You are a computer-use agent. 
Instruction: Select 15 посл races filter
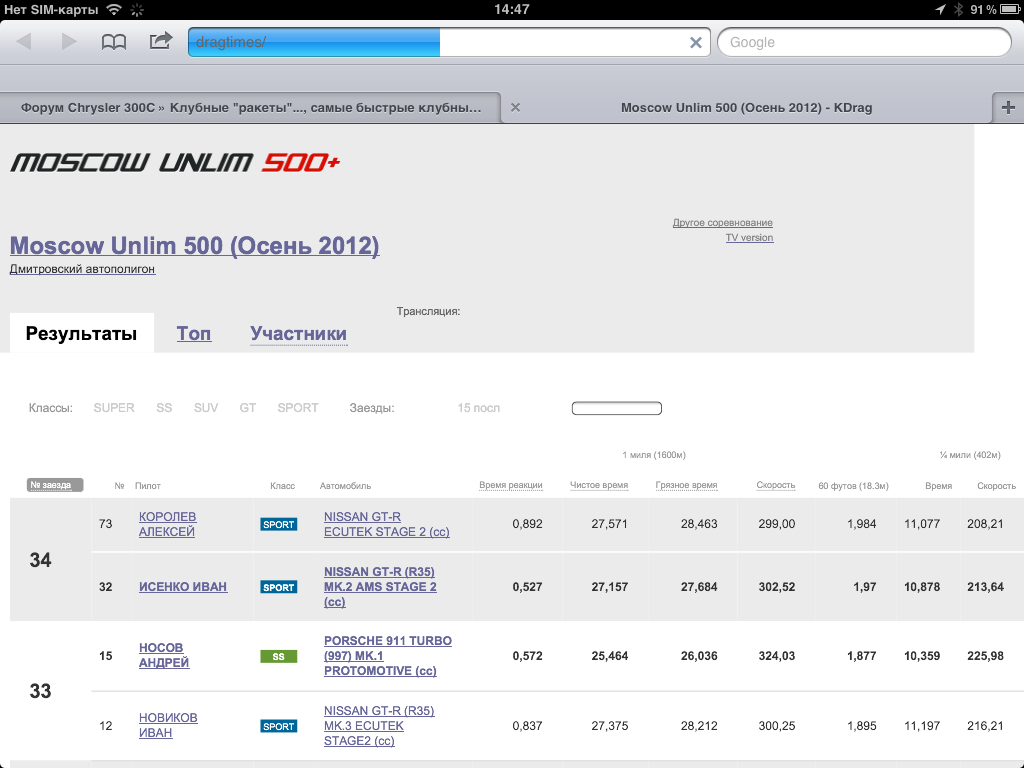click(479, 408)
